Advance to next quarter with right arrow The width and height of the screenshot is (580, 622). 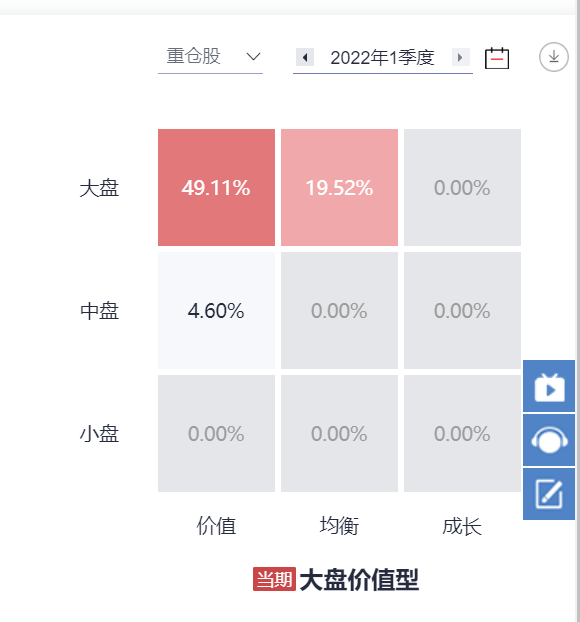pos(460,58)
